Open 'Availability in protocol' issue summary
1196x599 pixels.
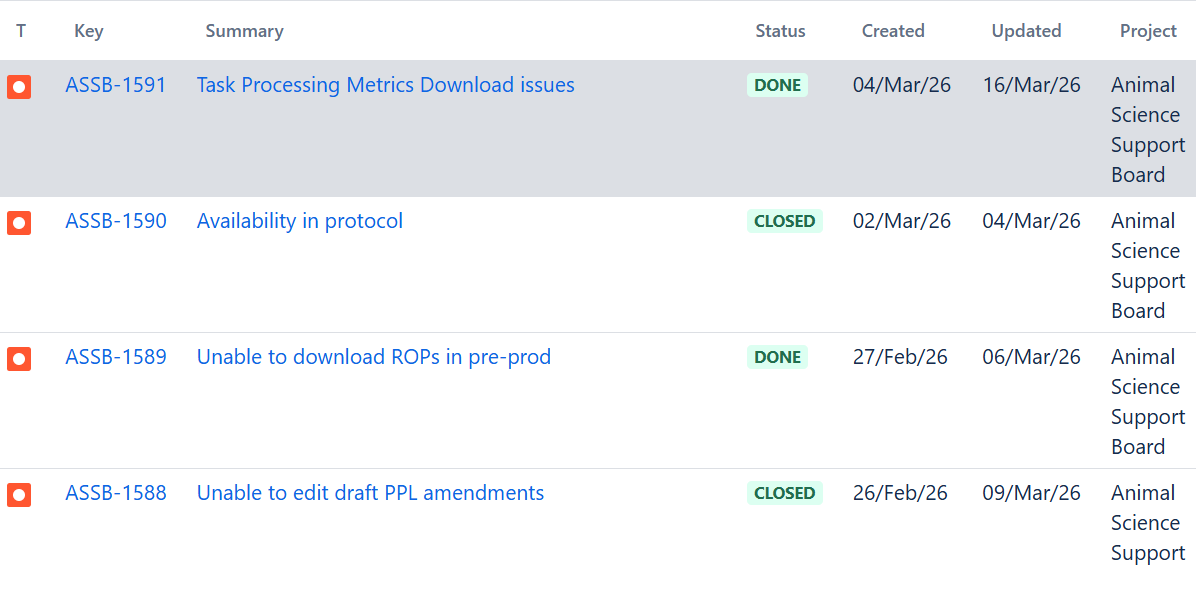[x=300, y=221]
